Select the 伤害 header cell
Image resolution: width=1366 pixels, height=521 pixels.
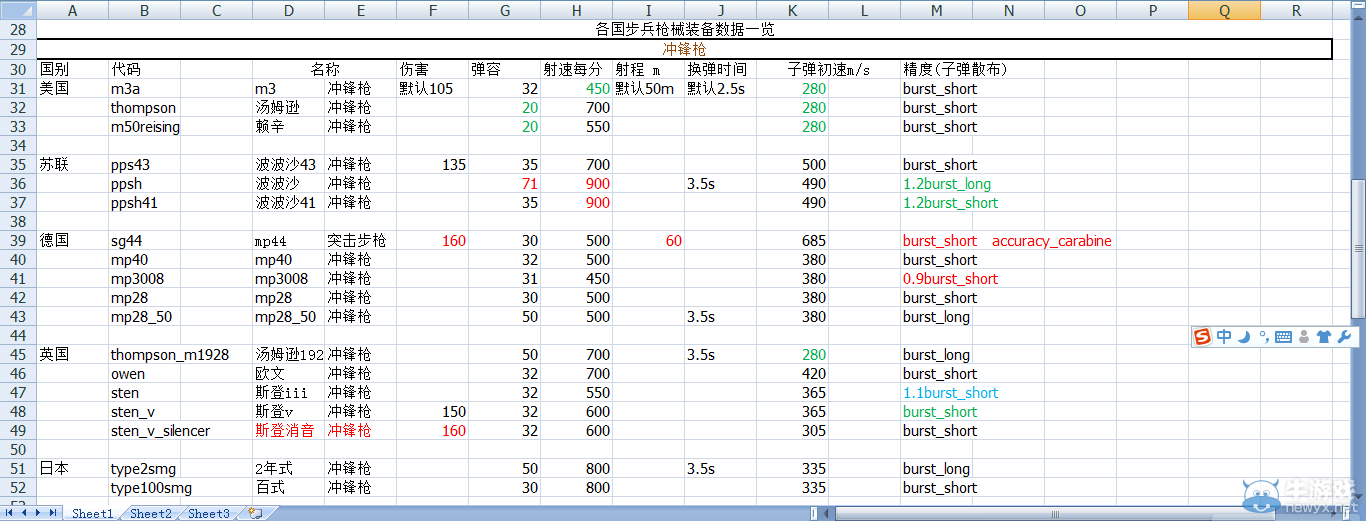click(432, 70)
